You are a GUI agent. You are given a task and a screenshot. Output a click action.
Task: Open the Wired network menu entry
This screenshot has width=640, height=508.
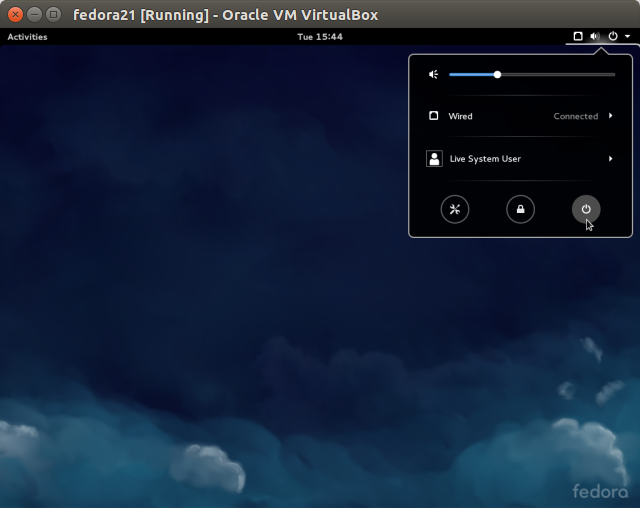pos(520,116)
